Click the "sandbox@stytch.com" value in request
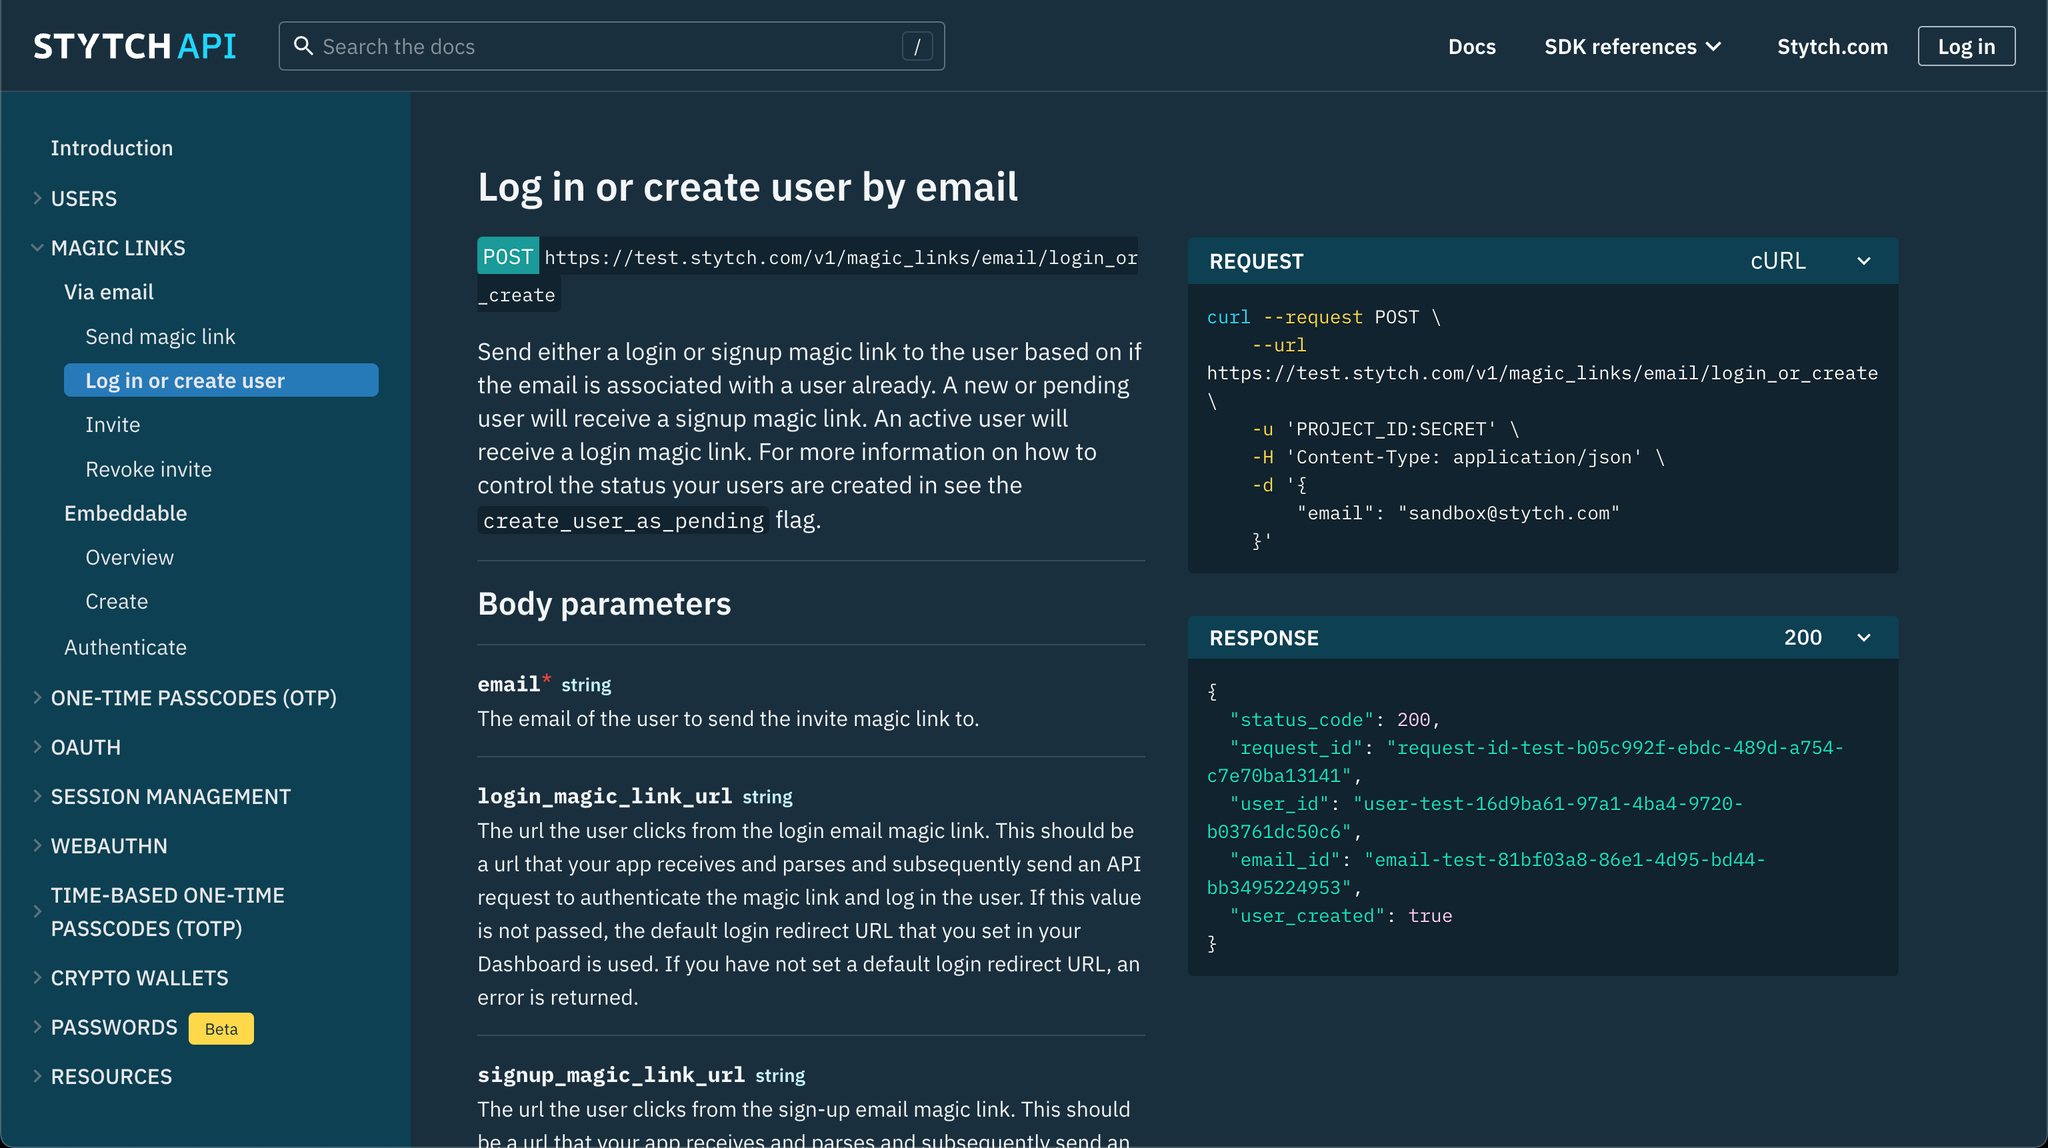Screen dimensions: 2048x1148 coord(1509,513)
